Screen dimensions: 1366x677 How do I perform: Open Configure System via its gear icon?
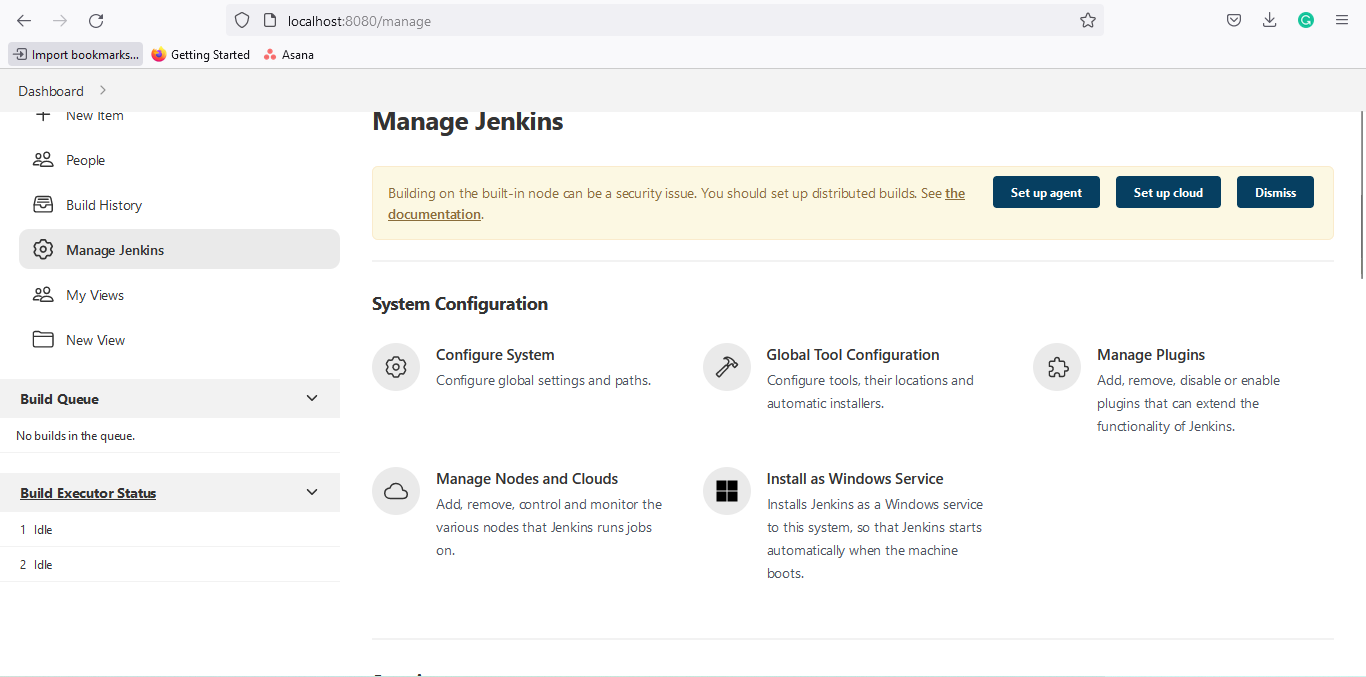396,367
